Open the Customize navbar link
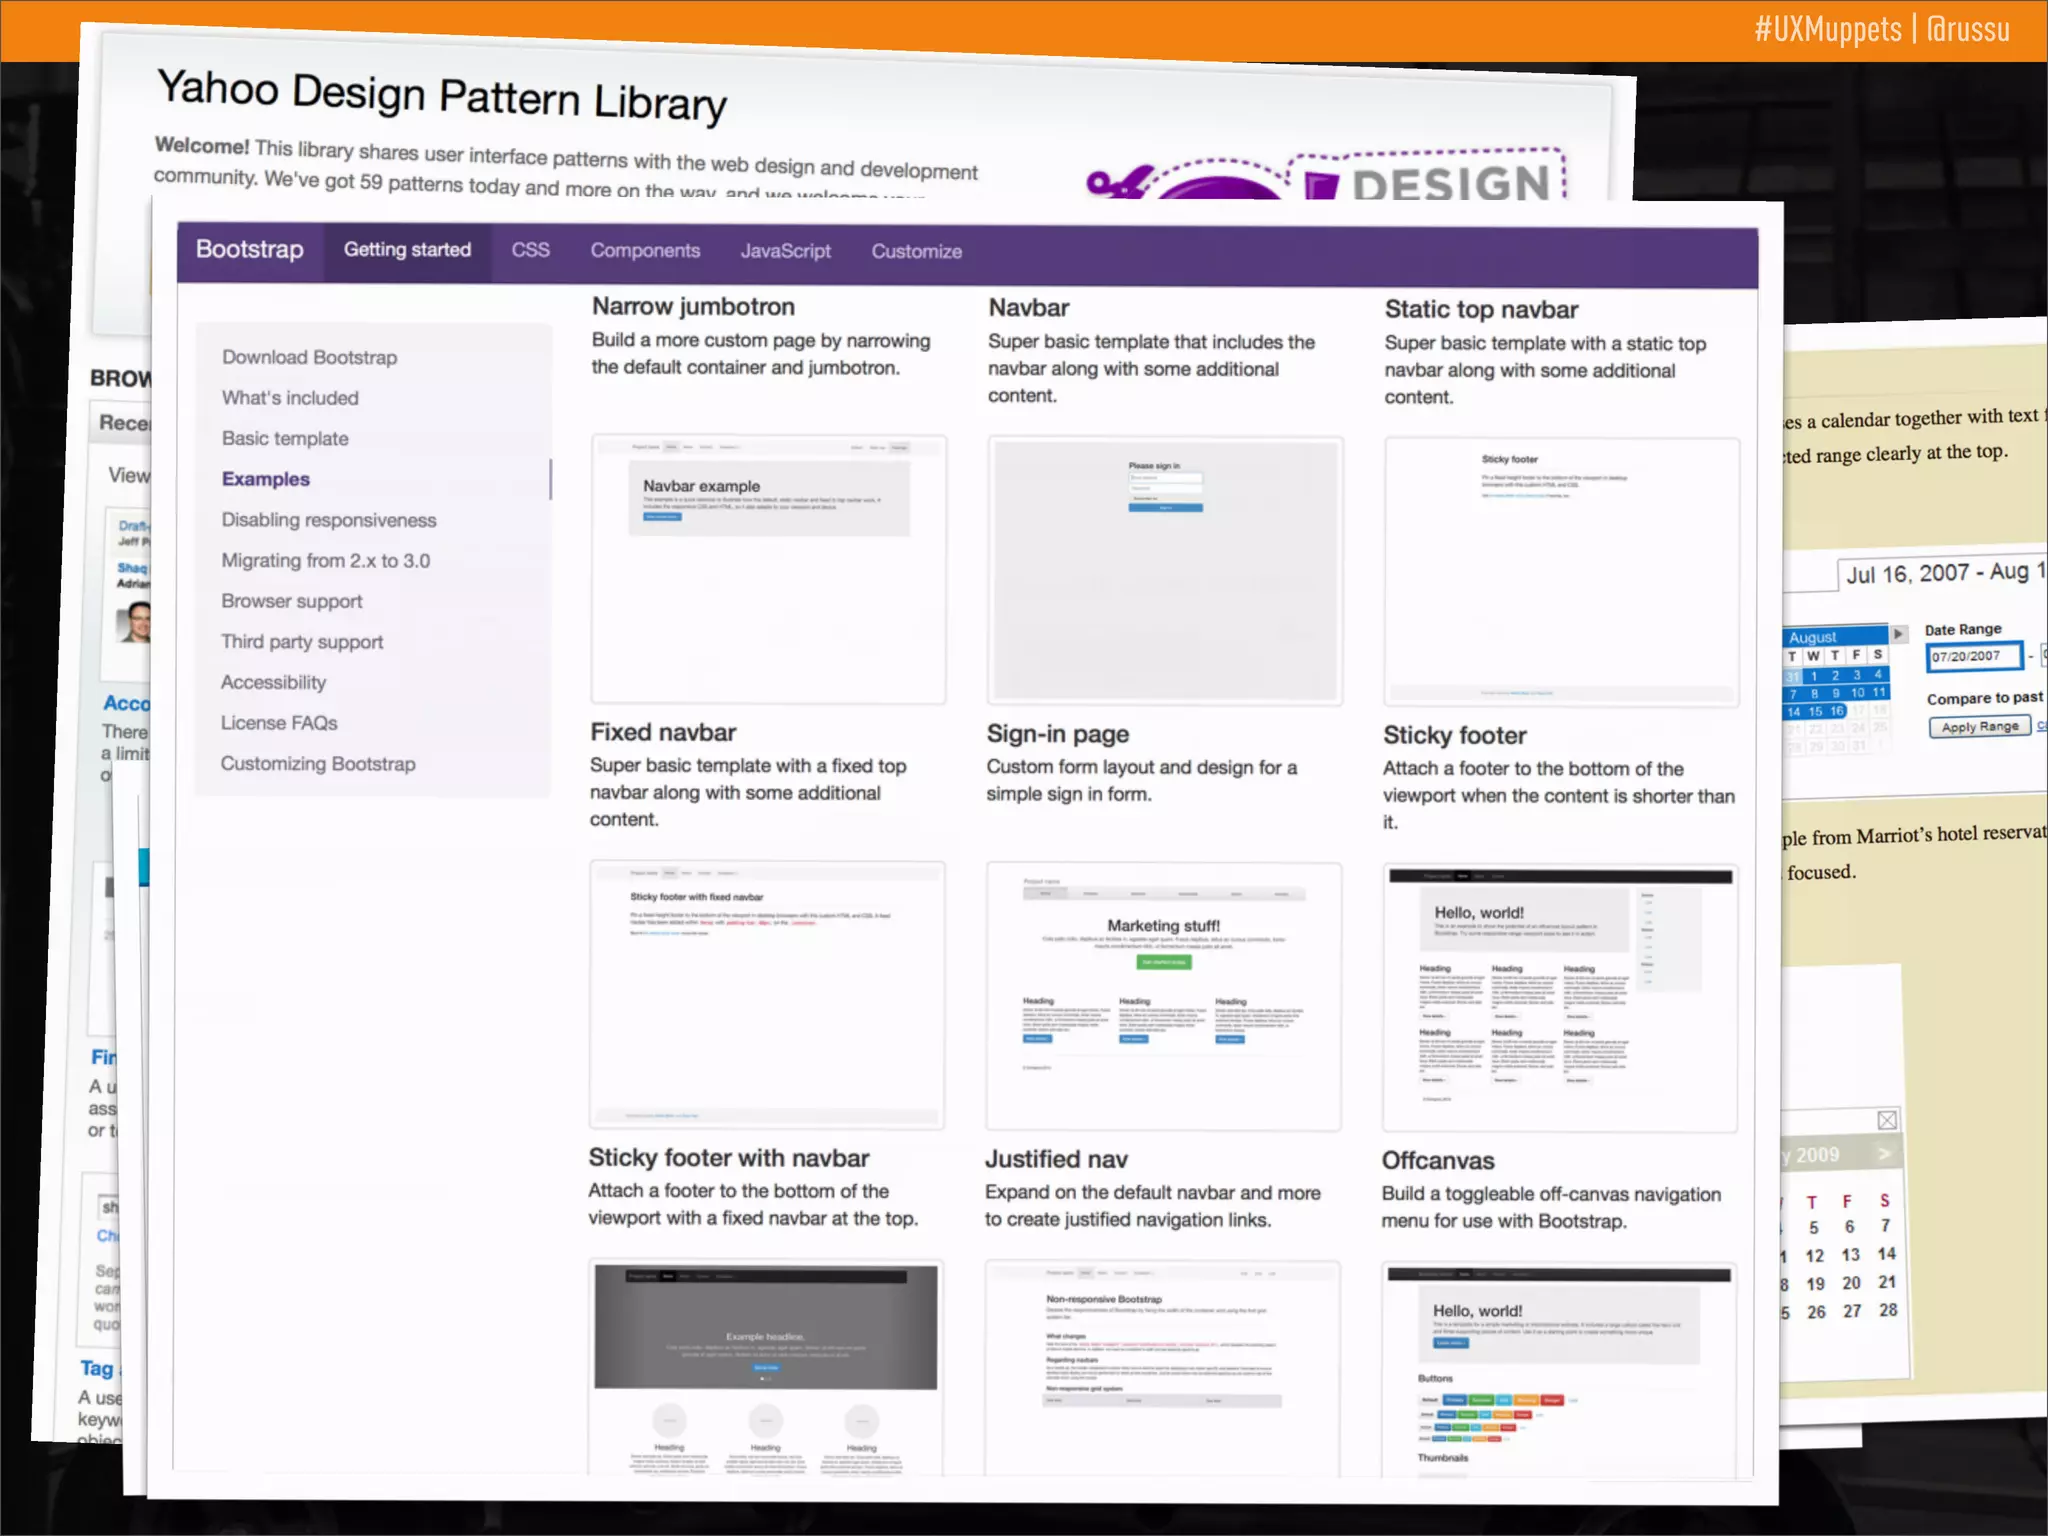The width and height of the screenshot is (2048, 1536). coord(916,252)
